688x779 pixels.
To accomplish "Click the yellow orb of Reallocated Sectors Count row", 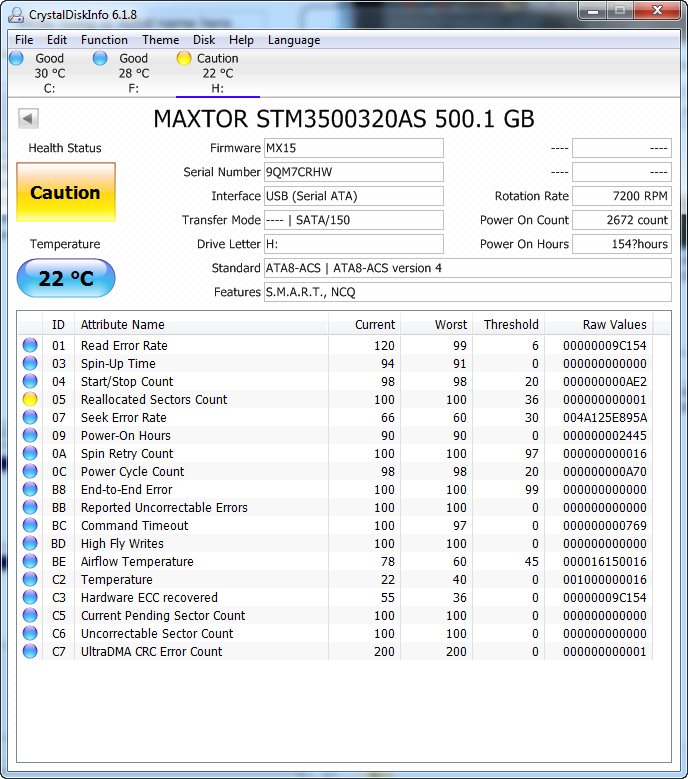I will coord(30,399).
